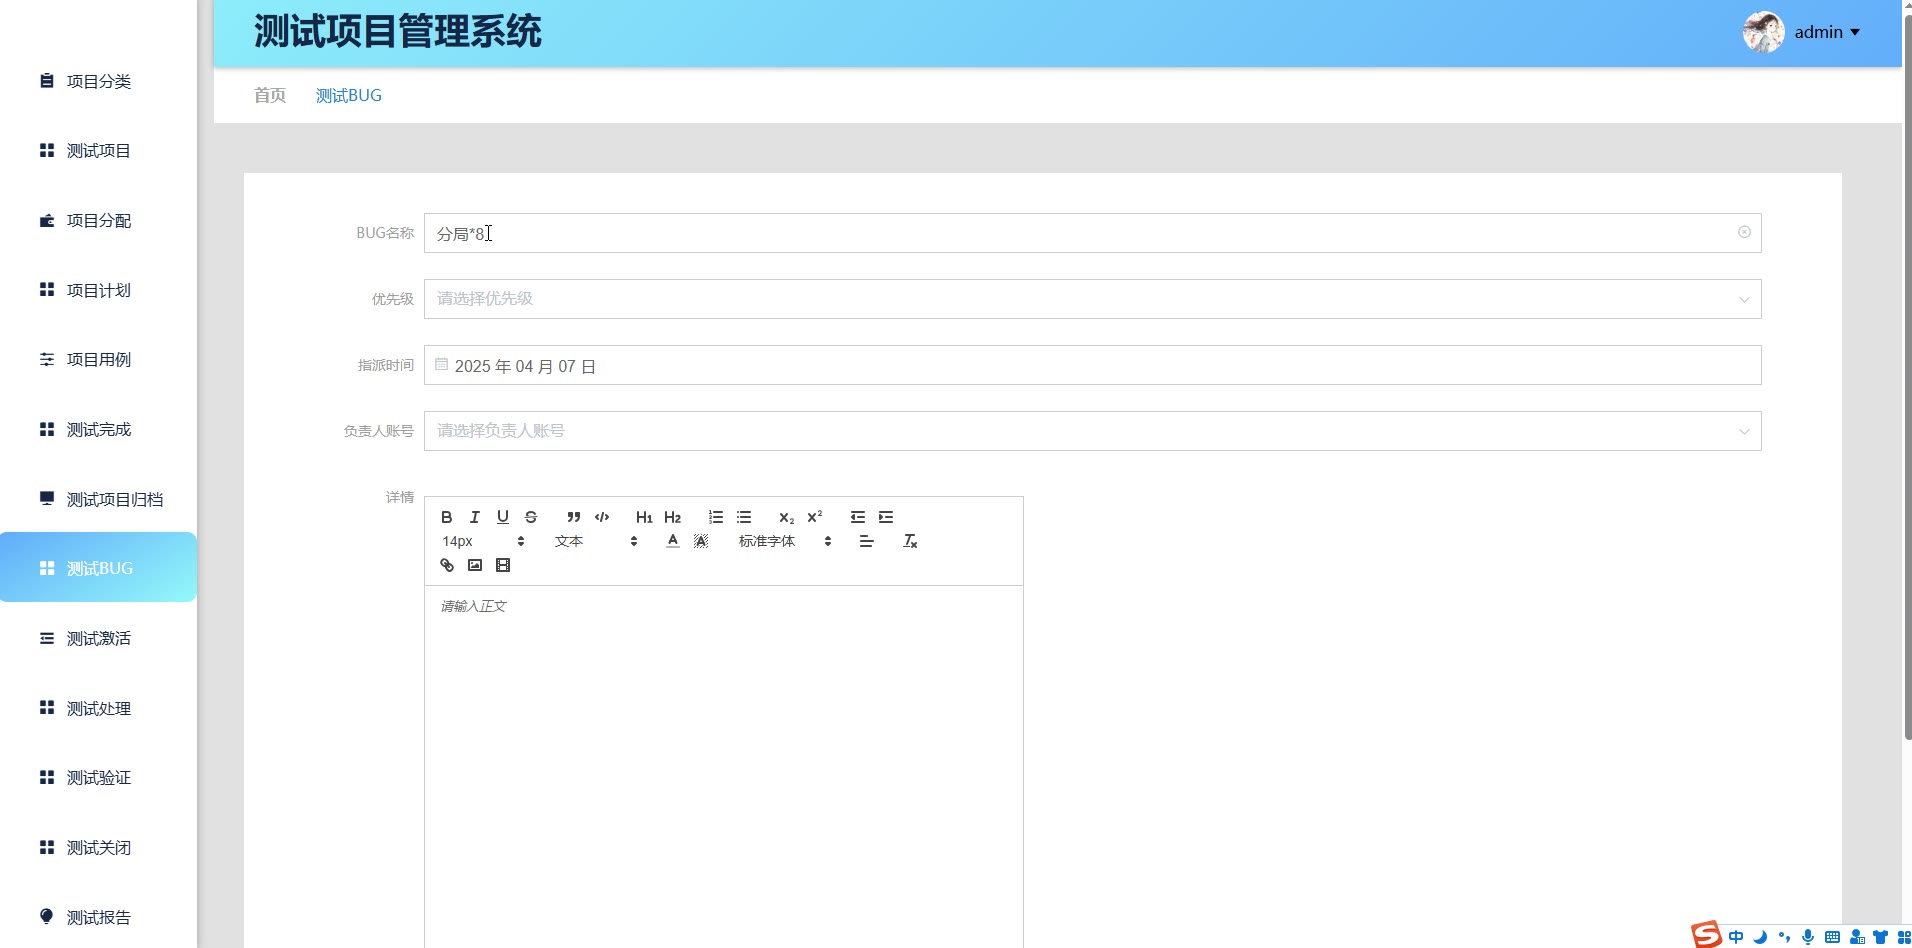Click the BUG名称 text field

tap(1092, 233)
